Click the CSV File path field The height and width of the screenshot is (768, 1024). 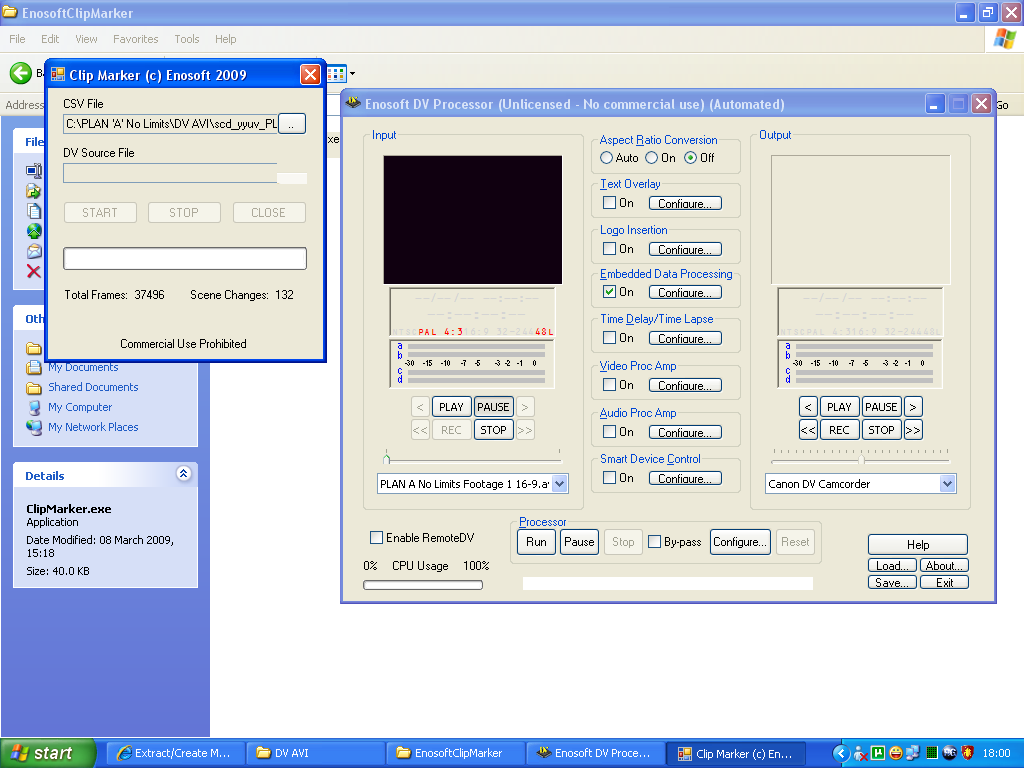coord(171,124)
